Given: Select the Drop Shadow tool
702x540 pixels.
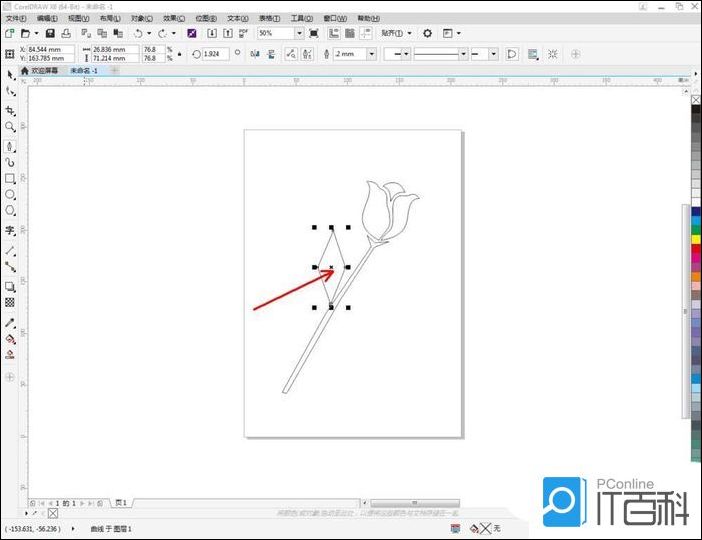Looking at the screenshot, I should [10, 287].
